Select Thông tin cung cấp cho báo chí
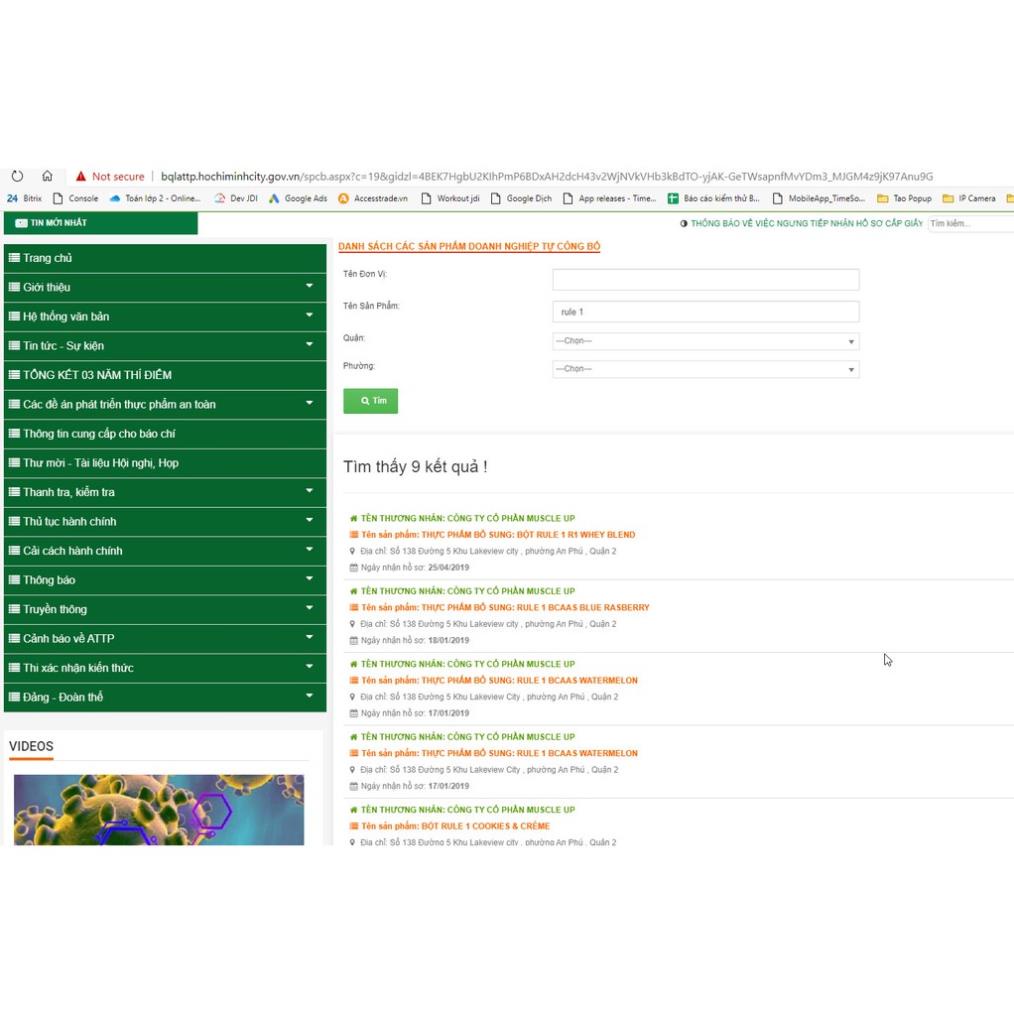1014x1014 pixels. 99,434
